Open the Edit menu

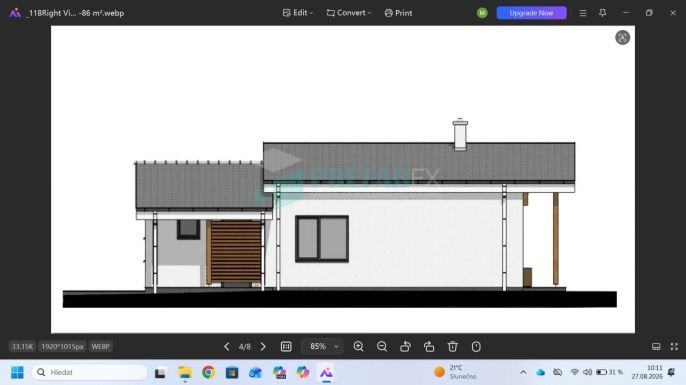[298, 13]
